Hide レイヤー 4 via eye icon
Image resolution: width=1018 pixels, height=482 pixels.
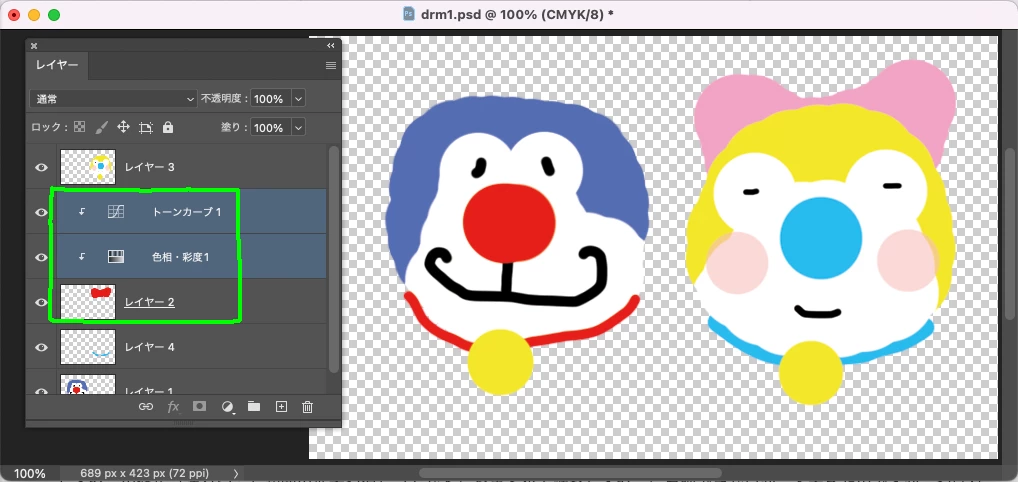pos(42,347)
